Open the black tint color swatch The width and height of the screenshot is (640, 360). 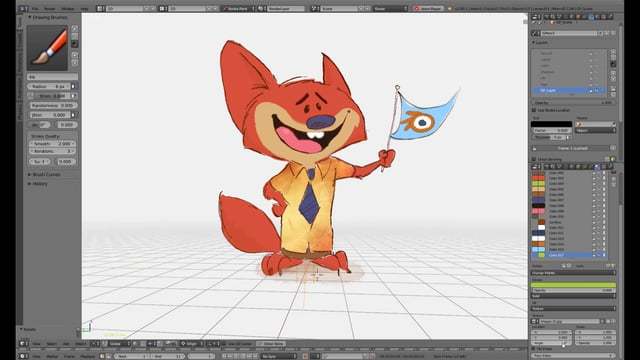[551, 124]
